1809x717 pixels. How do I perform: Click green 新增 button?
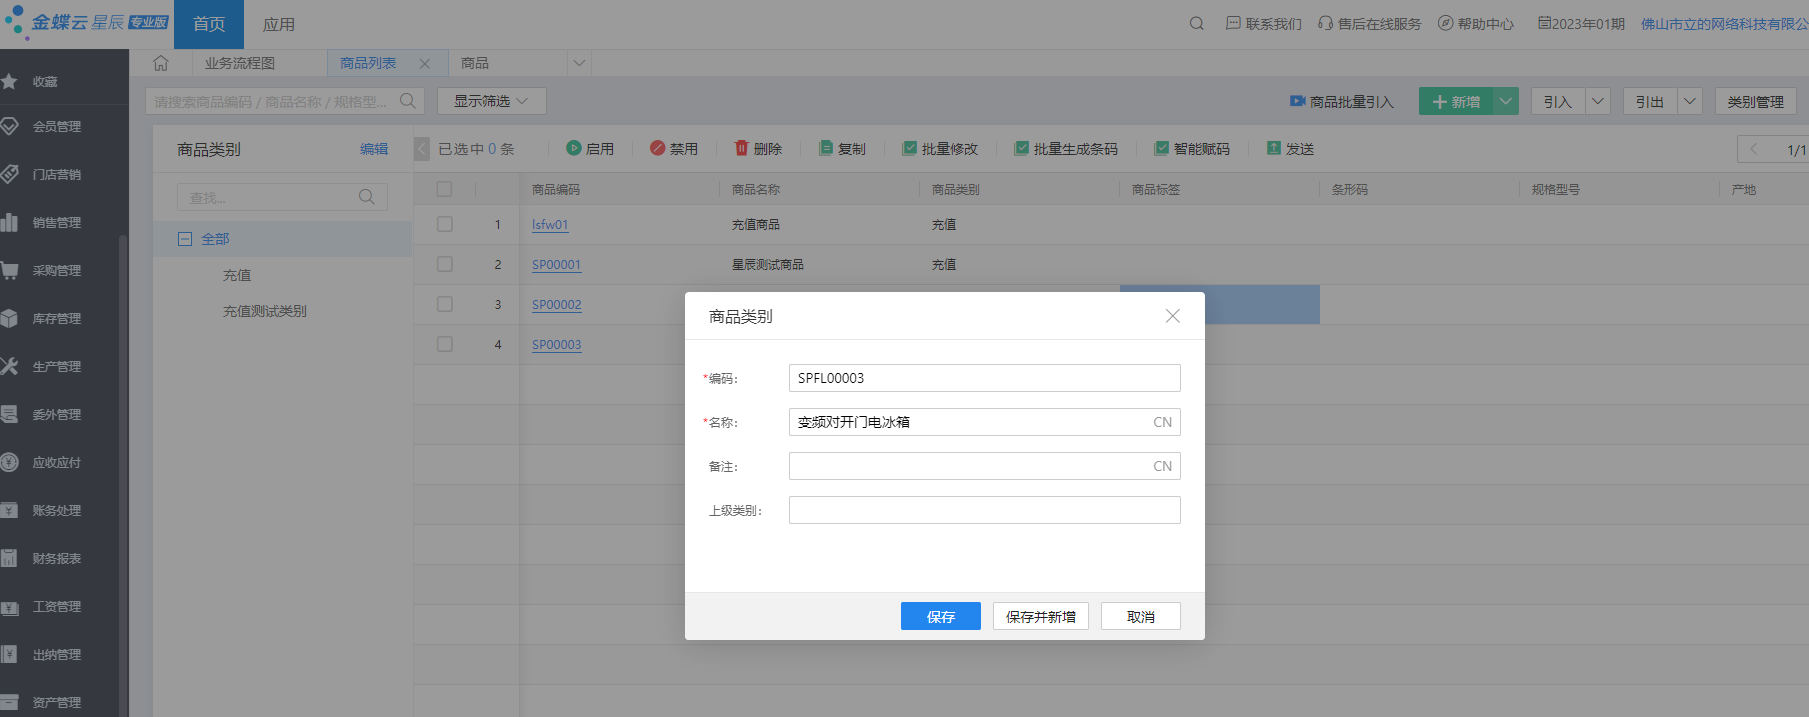pyautogui.click(x=1456, y=101)
